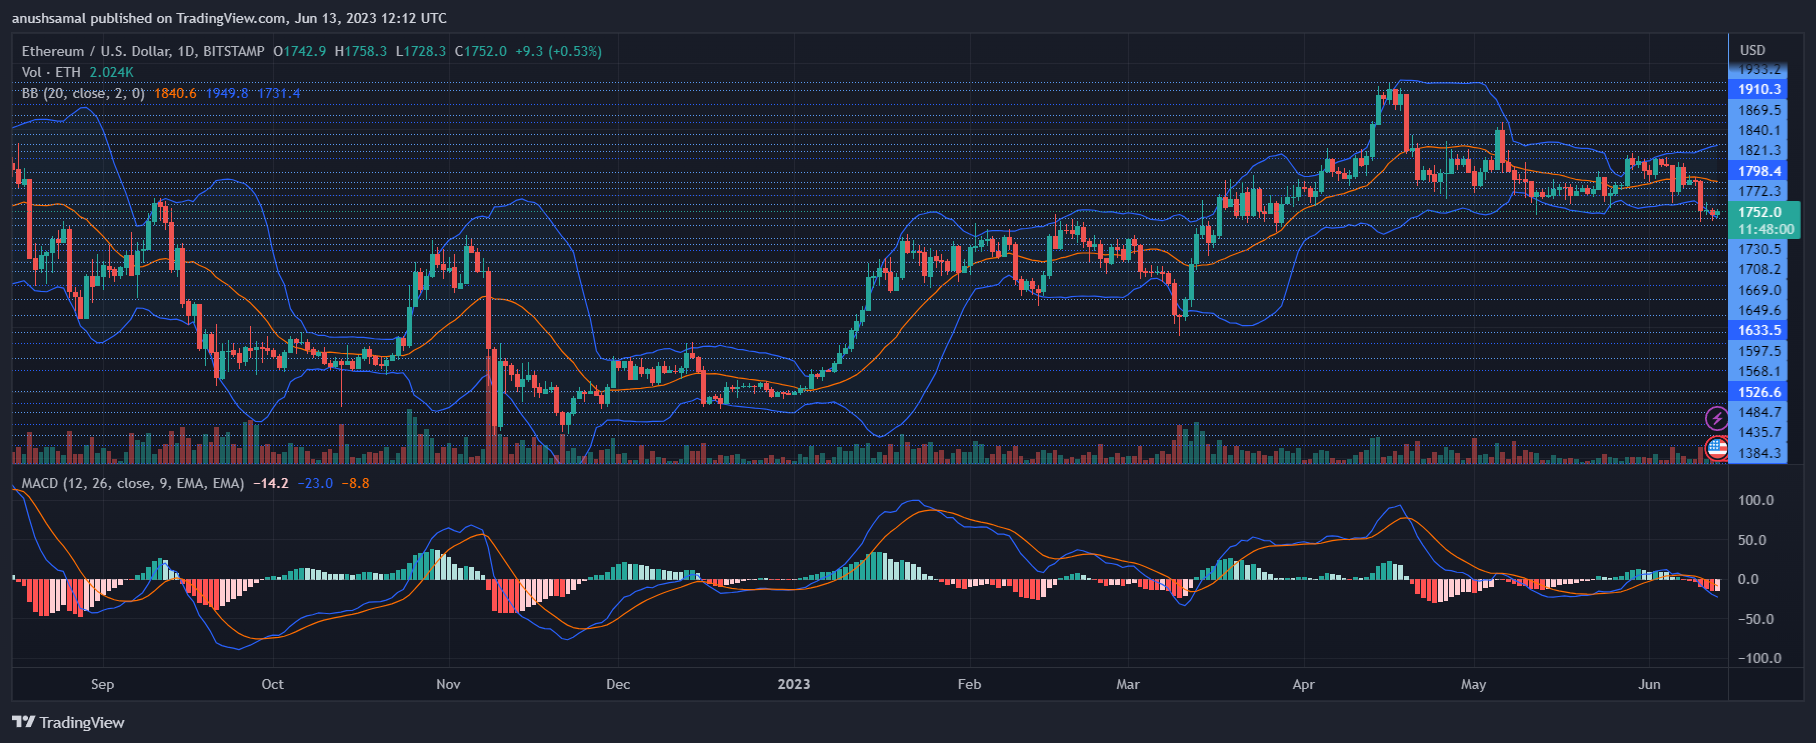The width and height of the screenshot is (1816, 743).
Task: Click the 1633.5 highlighted price label
Action: coord(1759,330)
